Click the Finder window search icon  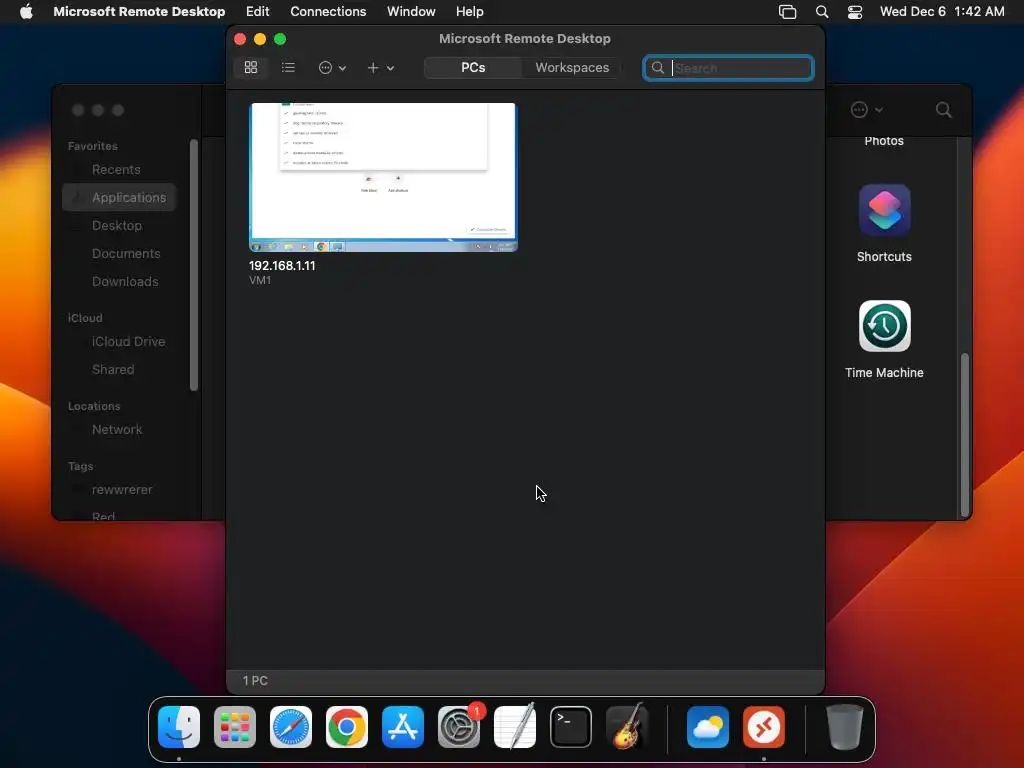[x=944, y=110]
